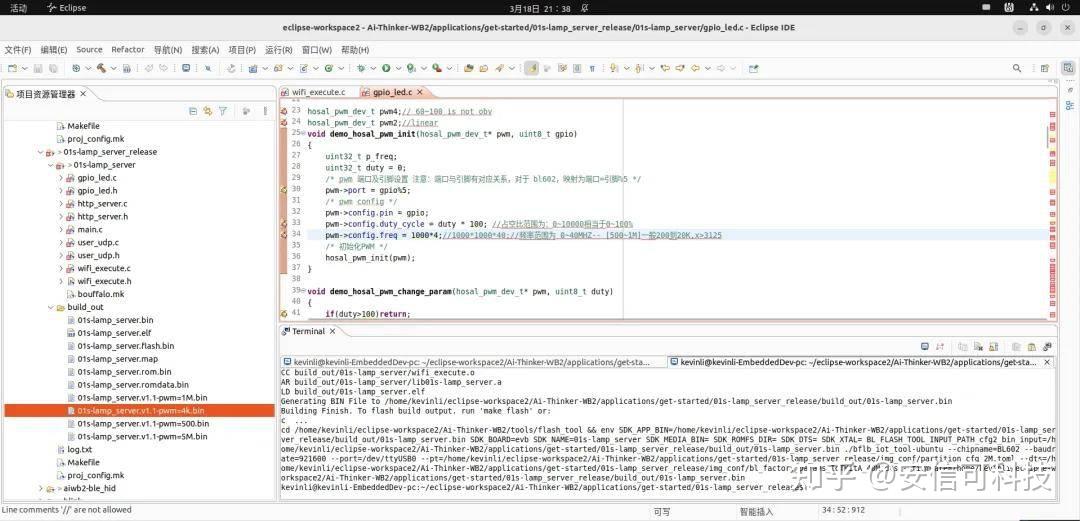Click the Debug bug toolbar icon
The image size is (1080, 521).
tap(361, 68)
